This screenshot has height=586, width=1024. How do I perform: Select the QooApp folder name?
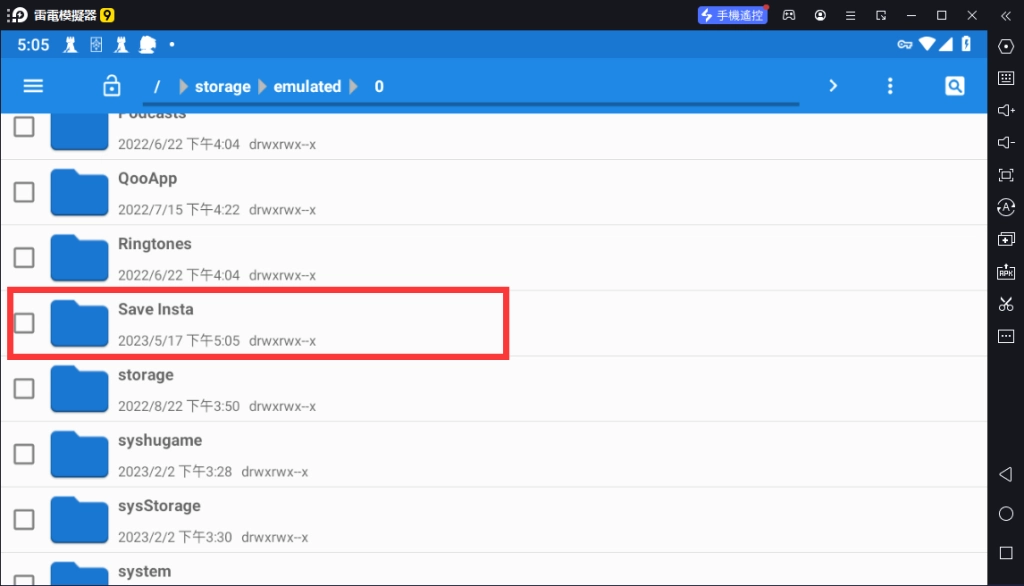147,178
